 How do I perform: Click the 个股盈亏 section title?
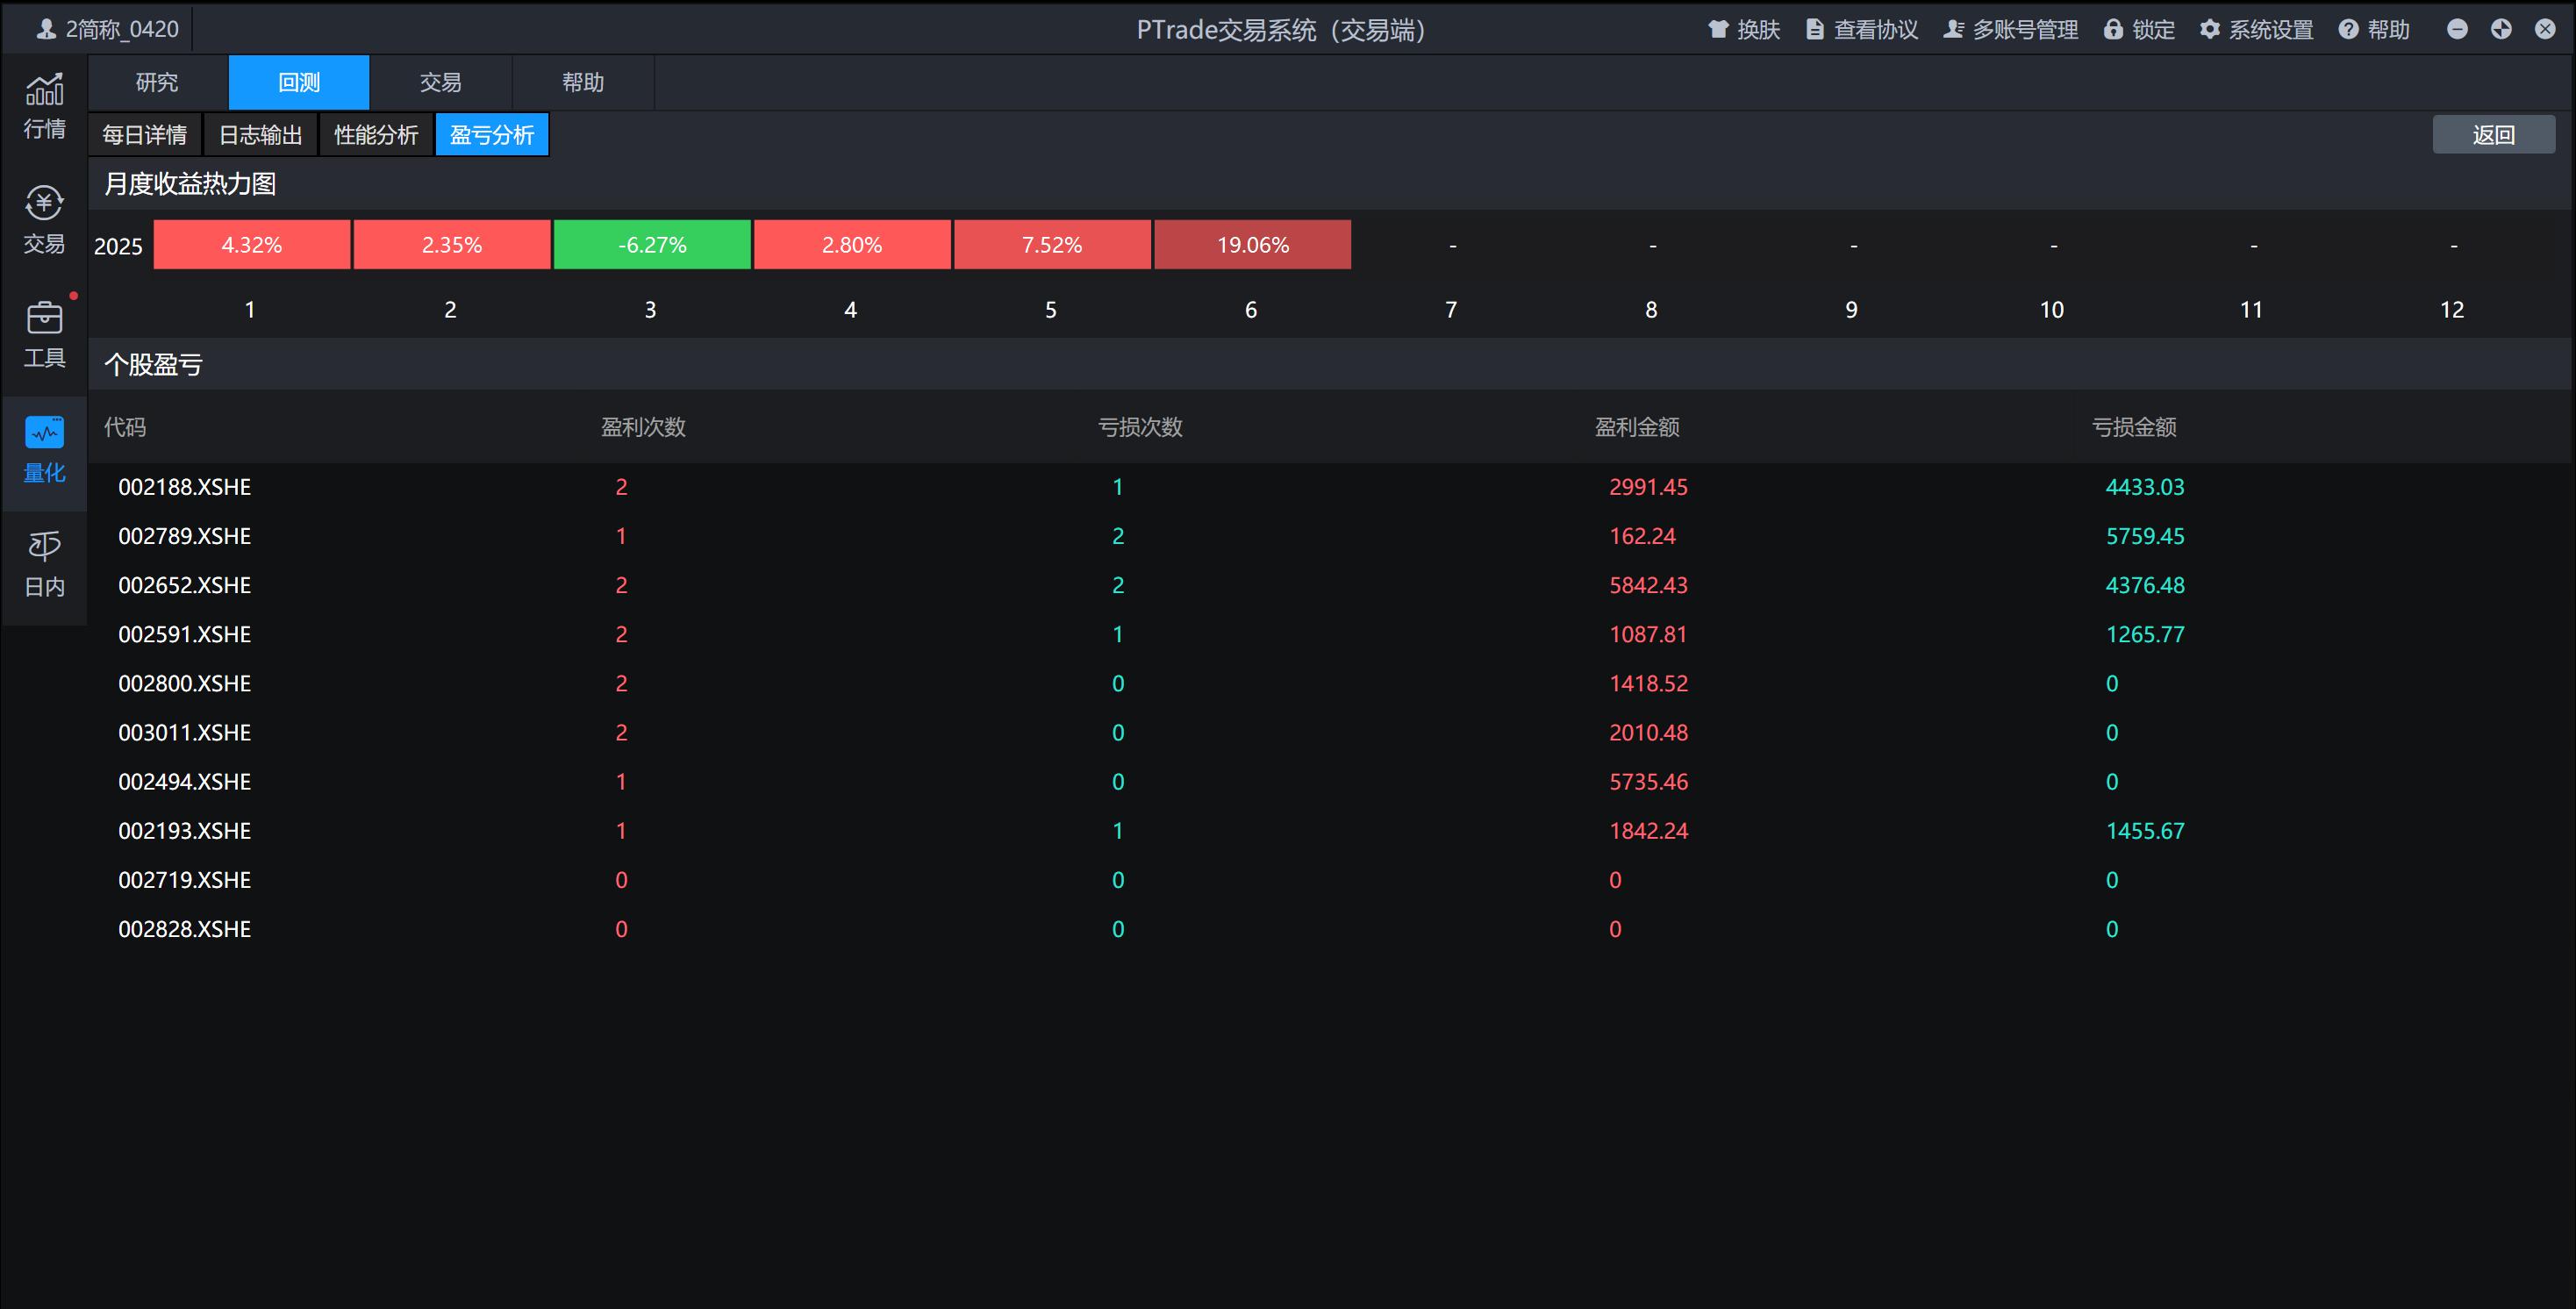153,365
